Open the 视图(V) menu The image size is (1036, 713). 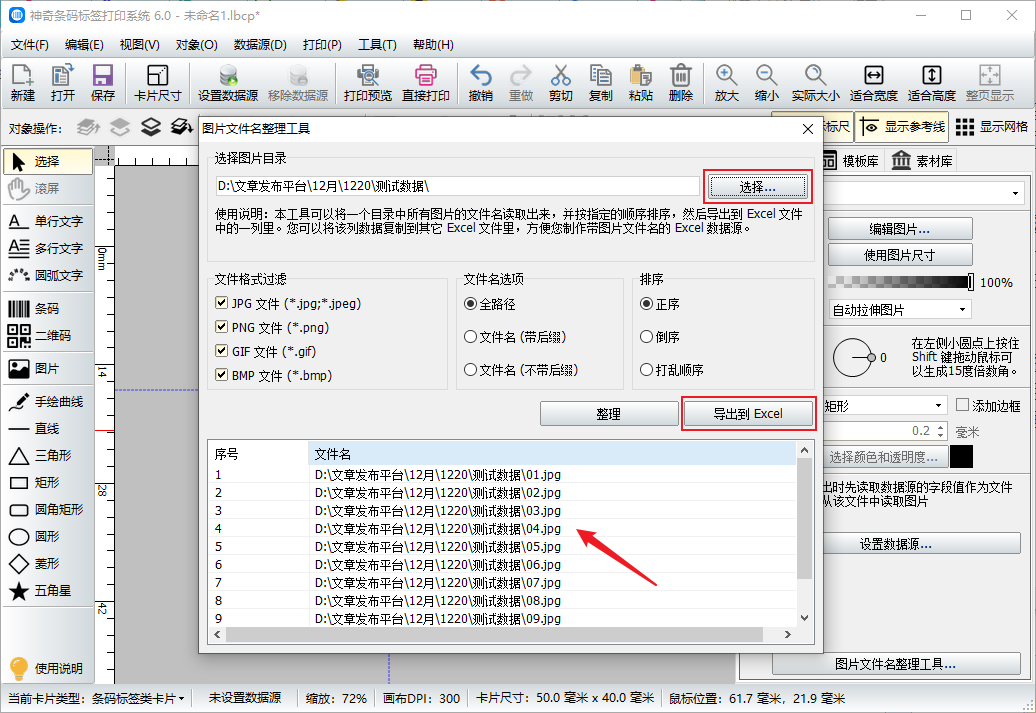point(139,45)
